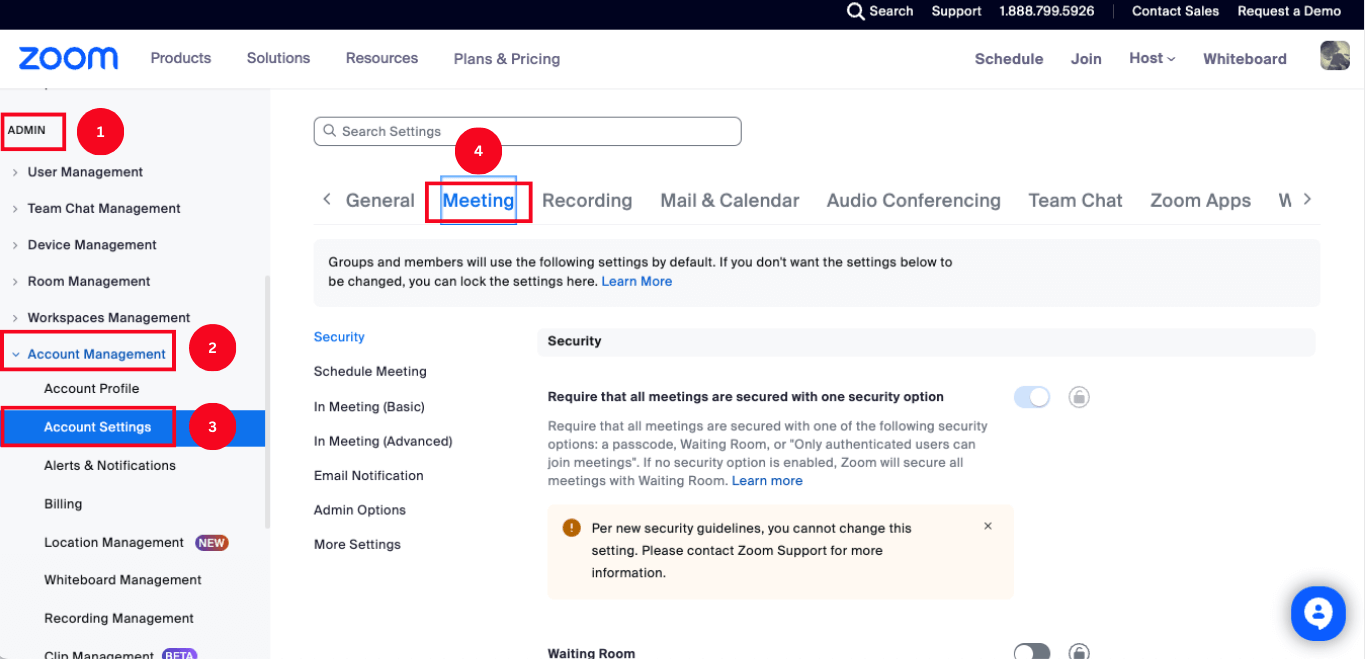Open the Resources menu
Viewport: 1365px width, 659px height.
382,58
